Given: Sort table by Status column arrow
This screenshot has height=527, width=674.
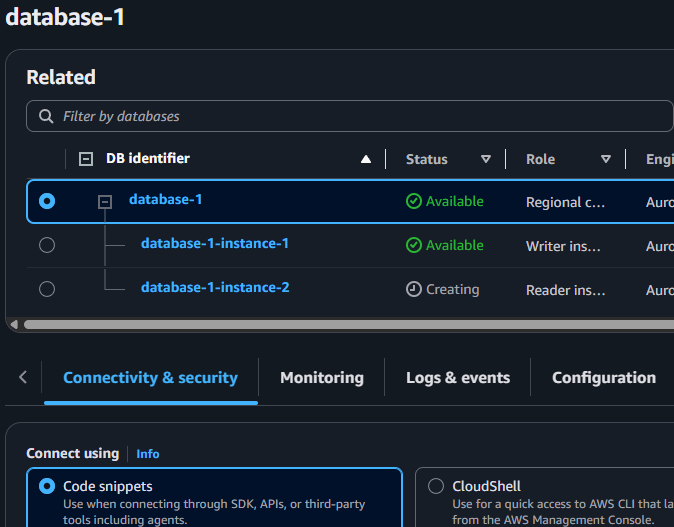Looking at the screenshot, I should [x=486, y=159].
